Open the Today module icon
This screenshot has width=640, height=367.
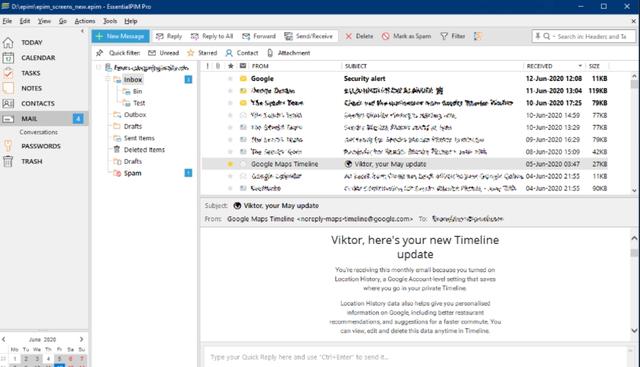point(8,42)
